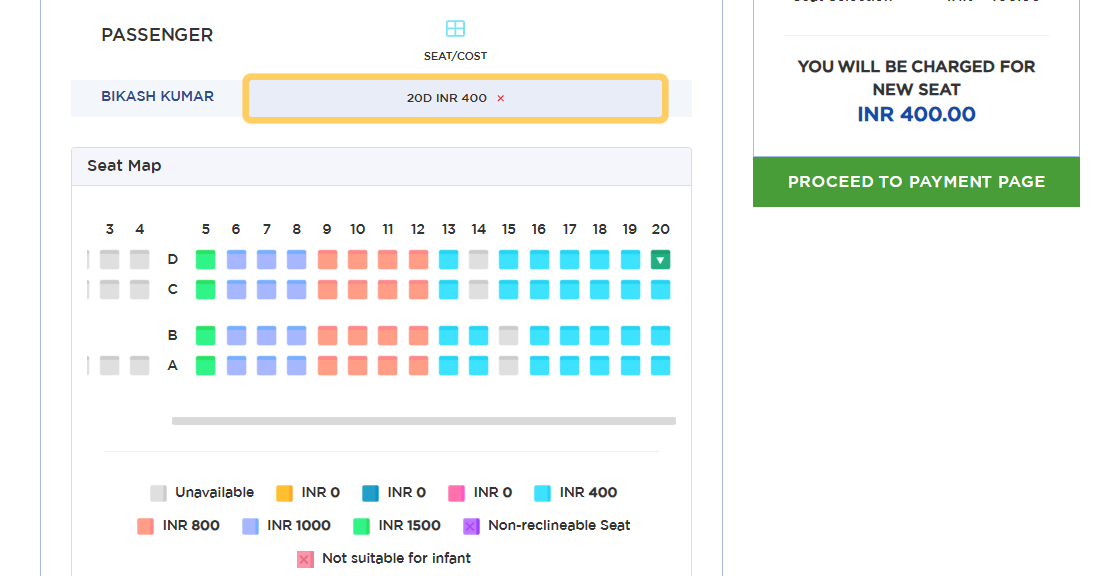Viewport: 1117px width, 576px height.
Task: Select salmon seat 12D
Action: (418, 260)
